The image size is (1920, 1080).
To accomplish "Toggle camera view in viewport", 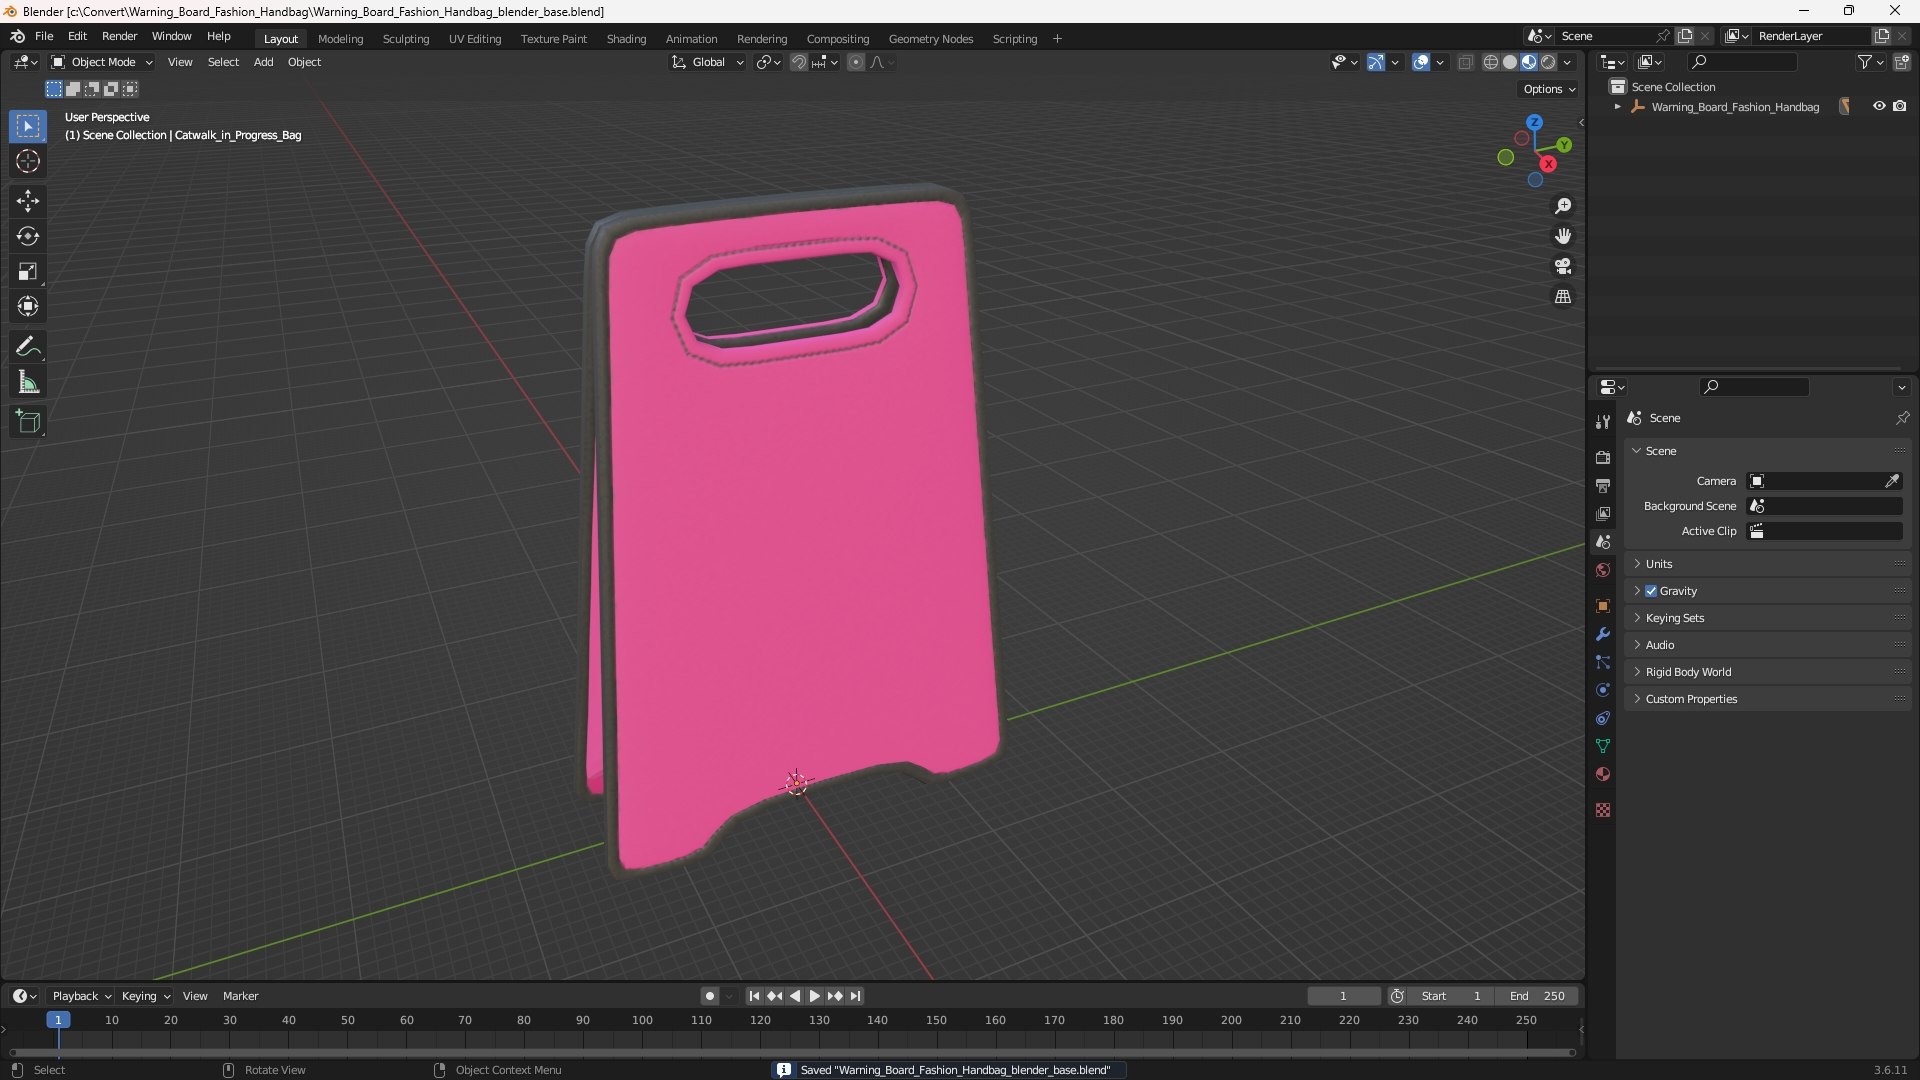I will [1563, 266].
